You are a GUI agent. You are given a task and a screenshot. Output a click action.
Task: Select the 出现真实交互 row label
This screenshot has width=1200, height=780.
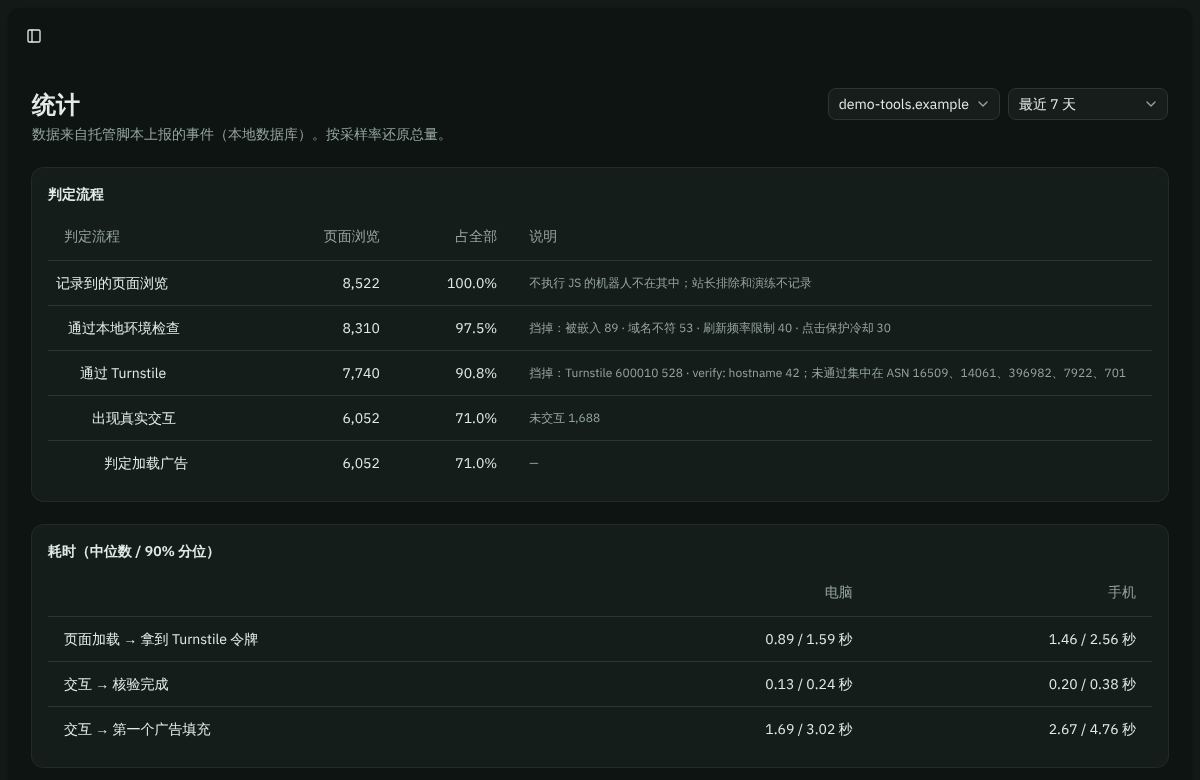pyautogui.click(x=134, y=418)
